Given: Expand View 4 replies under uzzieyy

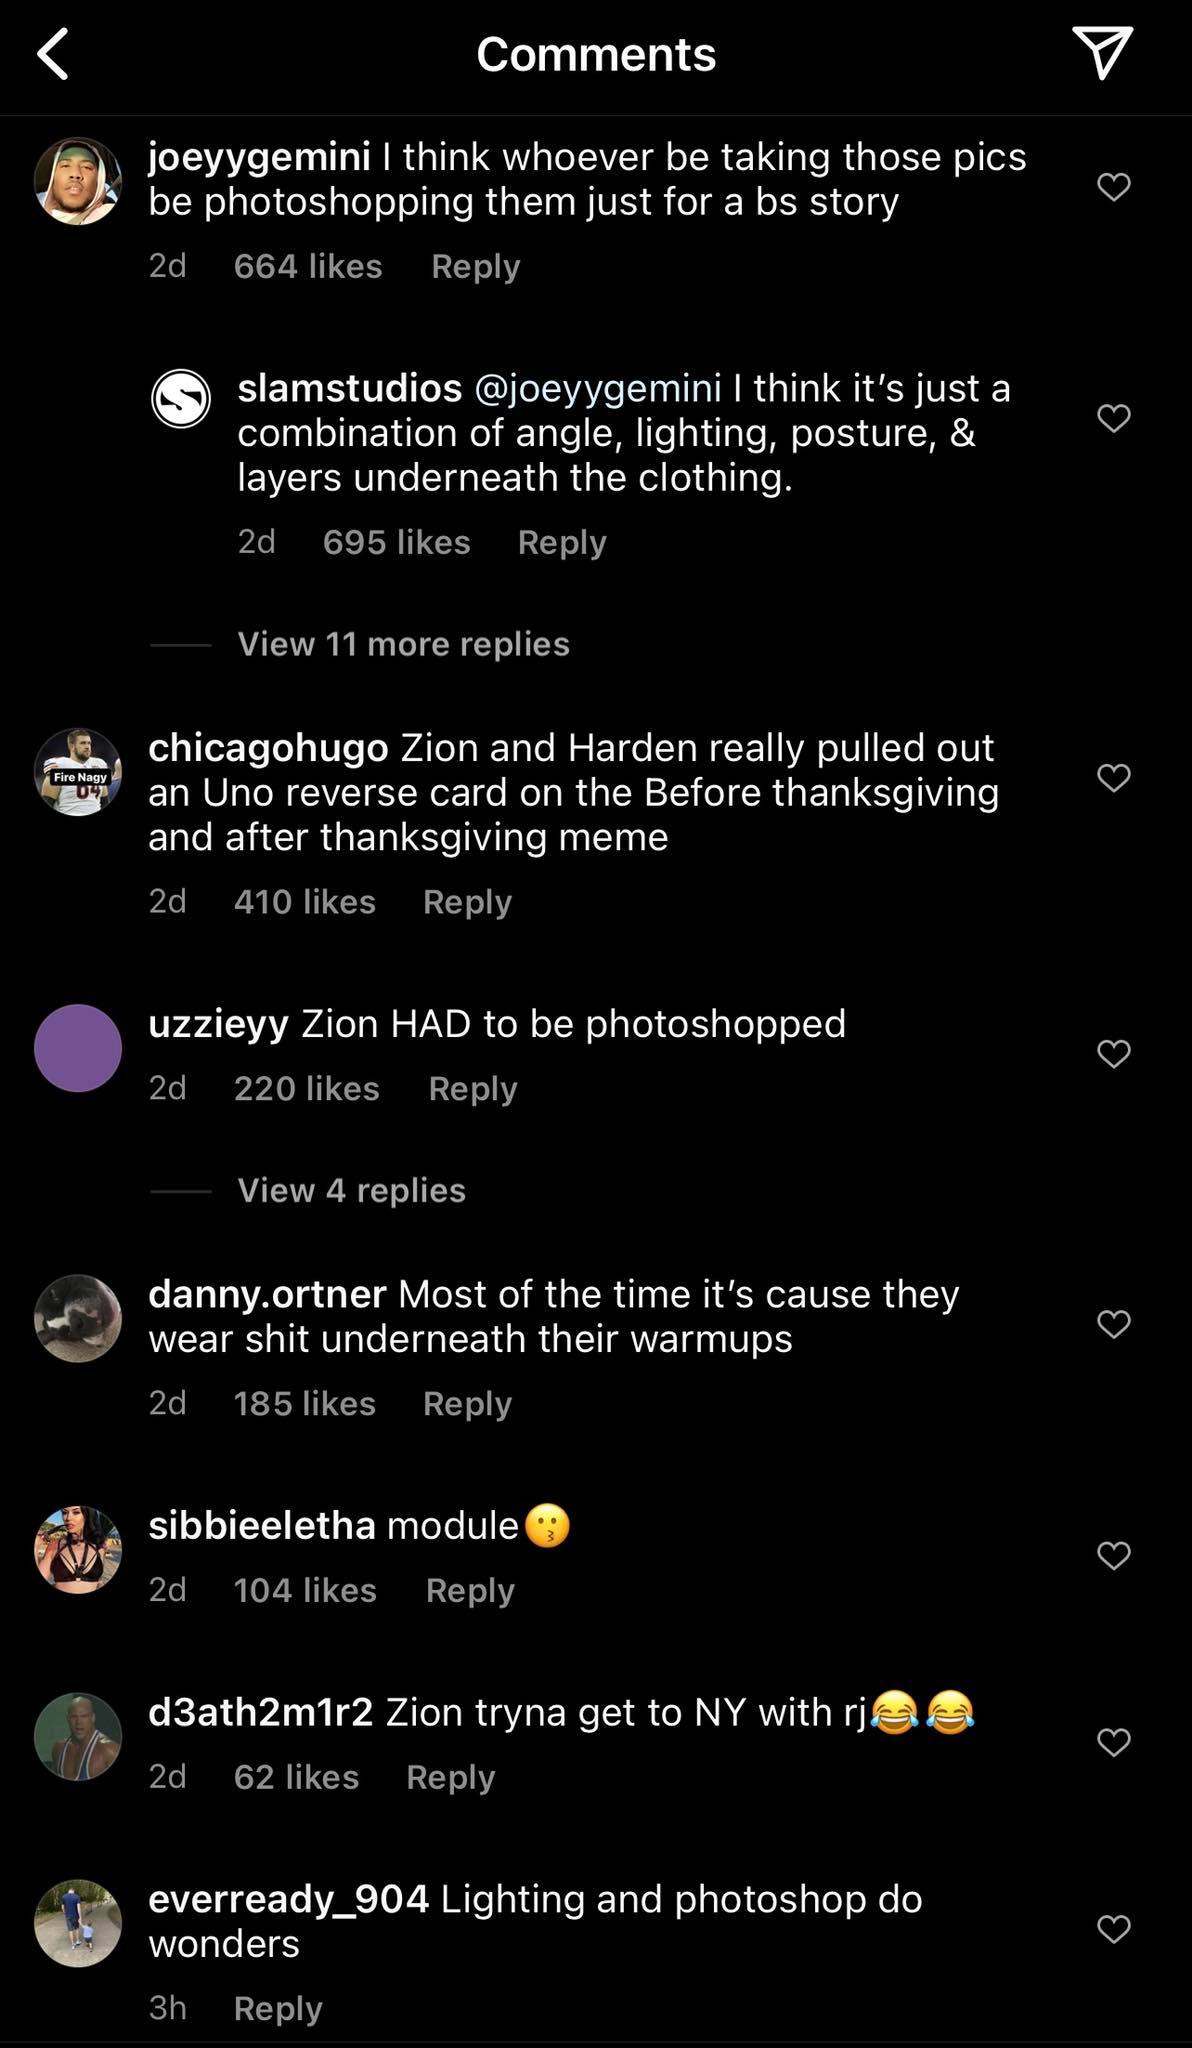Looking at the screenshot, I should (x=351, y=1190).
